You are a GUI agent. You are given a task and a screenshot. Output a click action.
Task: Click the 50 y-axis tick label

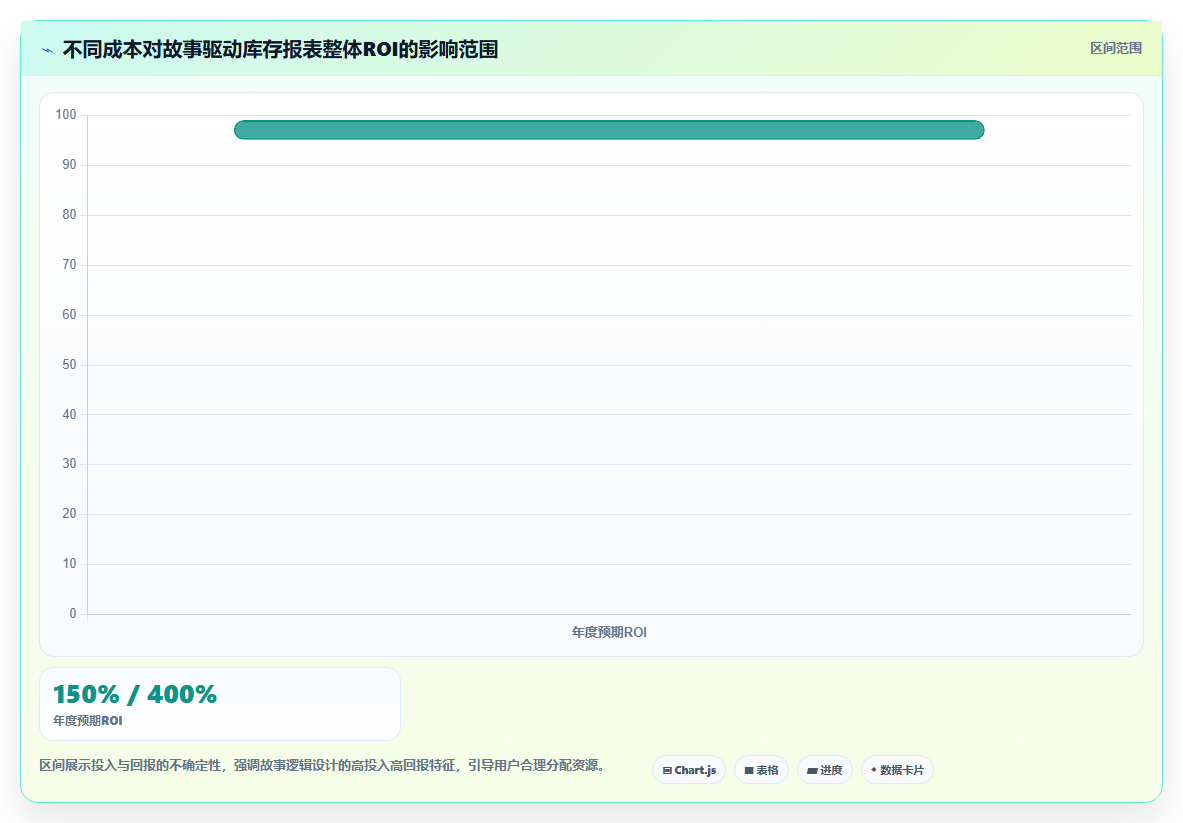[x=69, y=364]
